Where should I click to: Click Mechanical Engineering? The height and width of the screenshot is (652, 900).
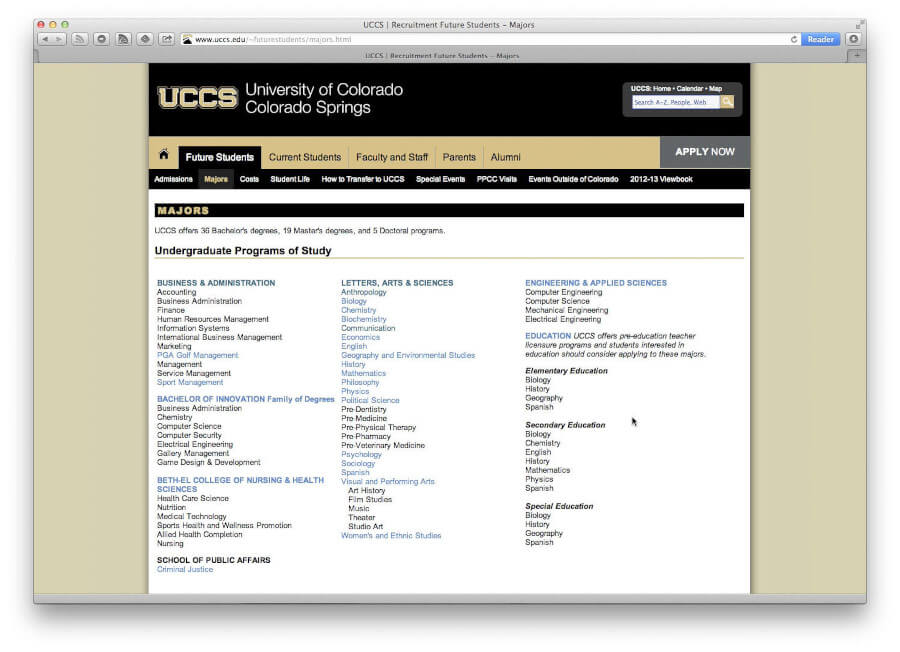click(x=567, y=311)
